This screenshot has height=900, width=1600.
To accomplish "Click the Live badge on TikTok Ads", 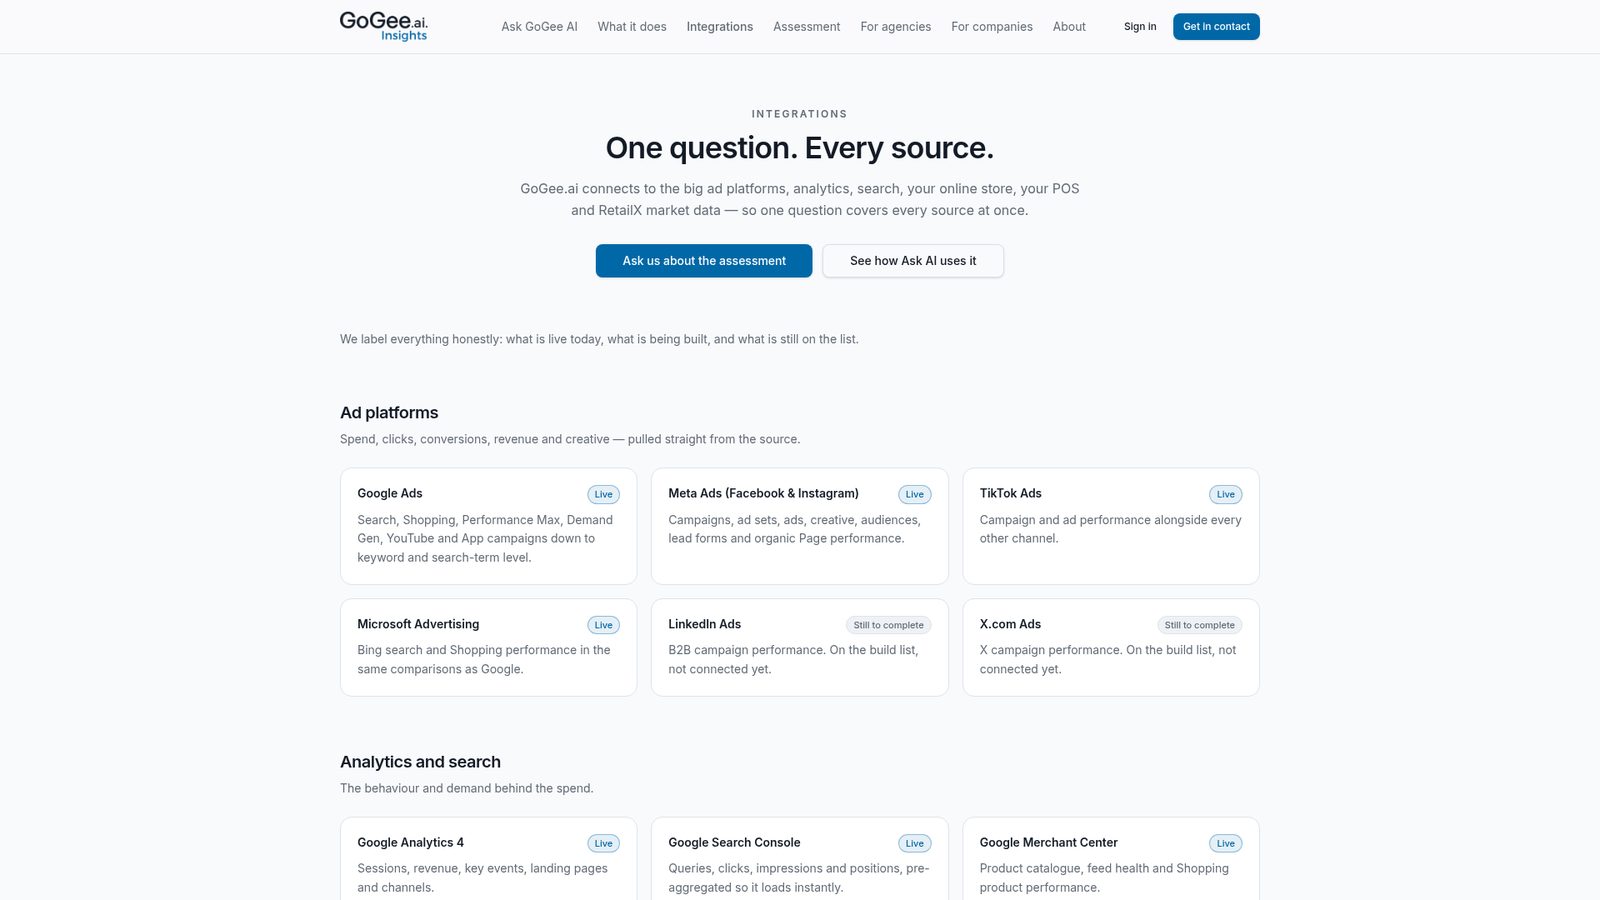I will pos(1226,494).
